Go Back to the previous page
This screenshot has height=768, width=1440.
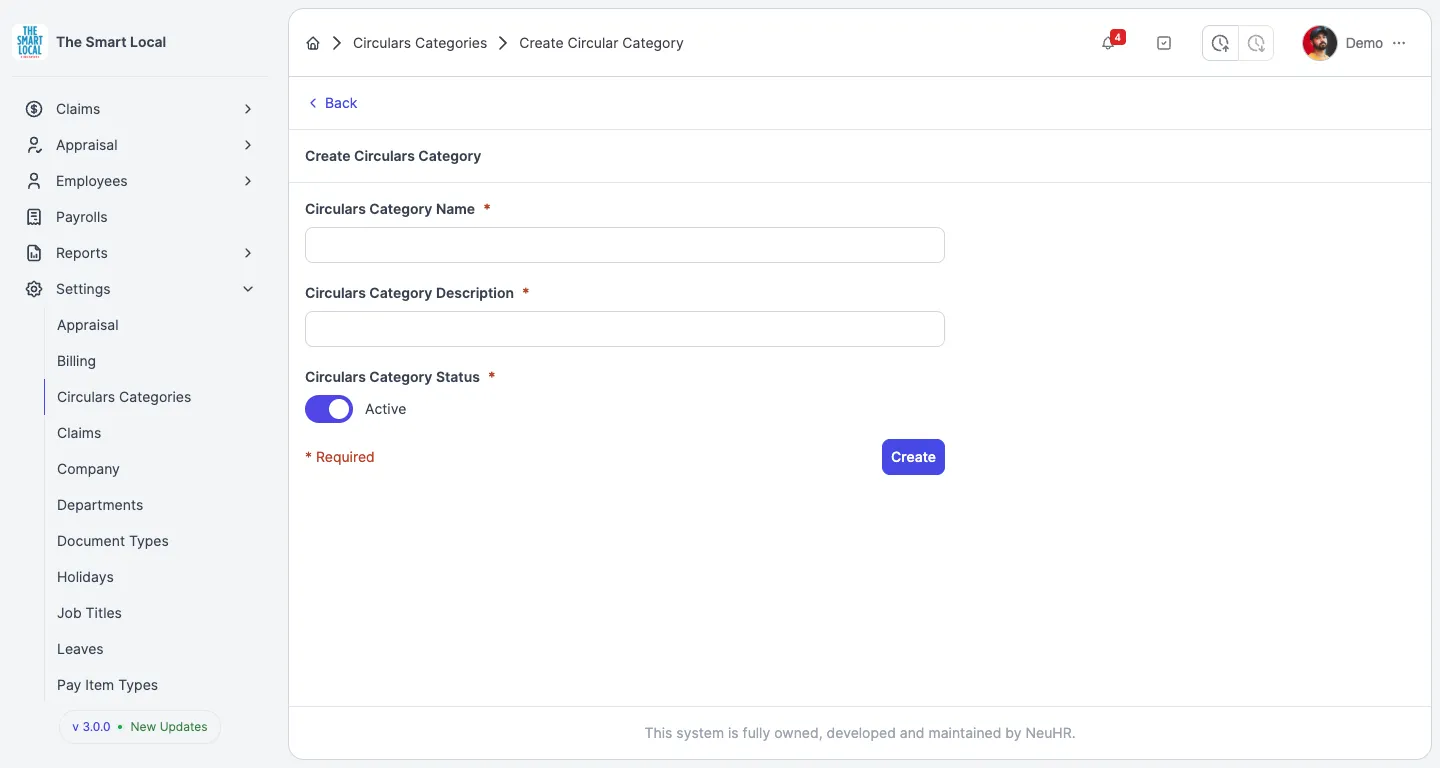coord(332,103)
